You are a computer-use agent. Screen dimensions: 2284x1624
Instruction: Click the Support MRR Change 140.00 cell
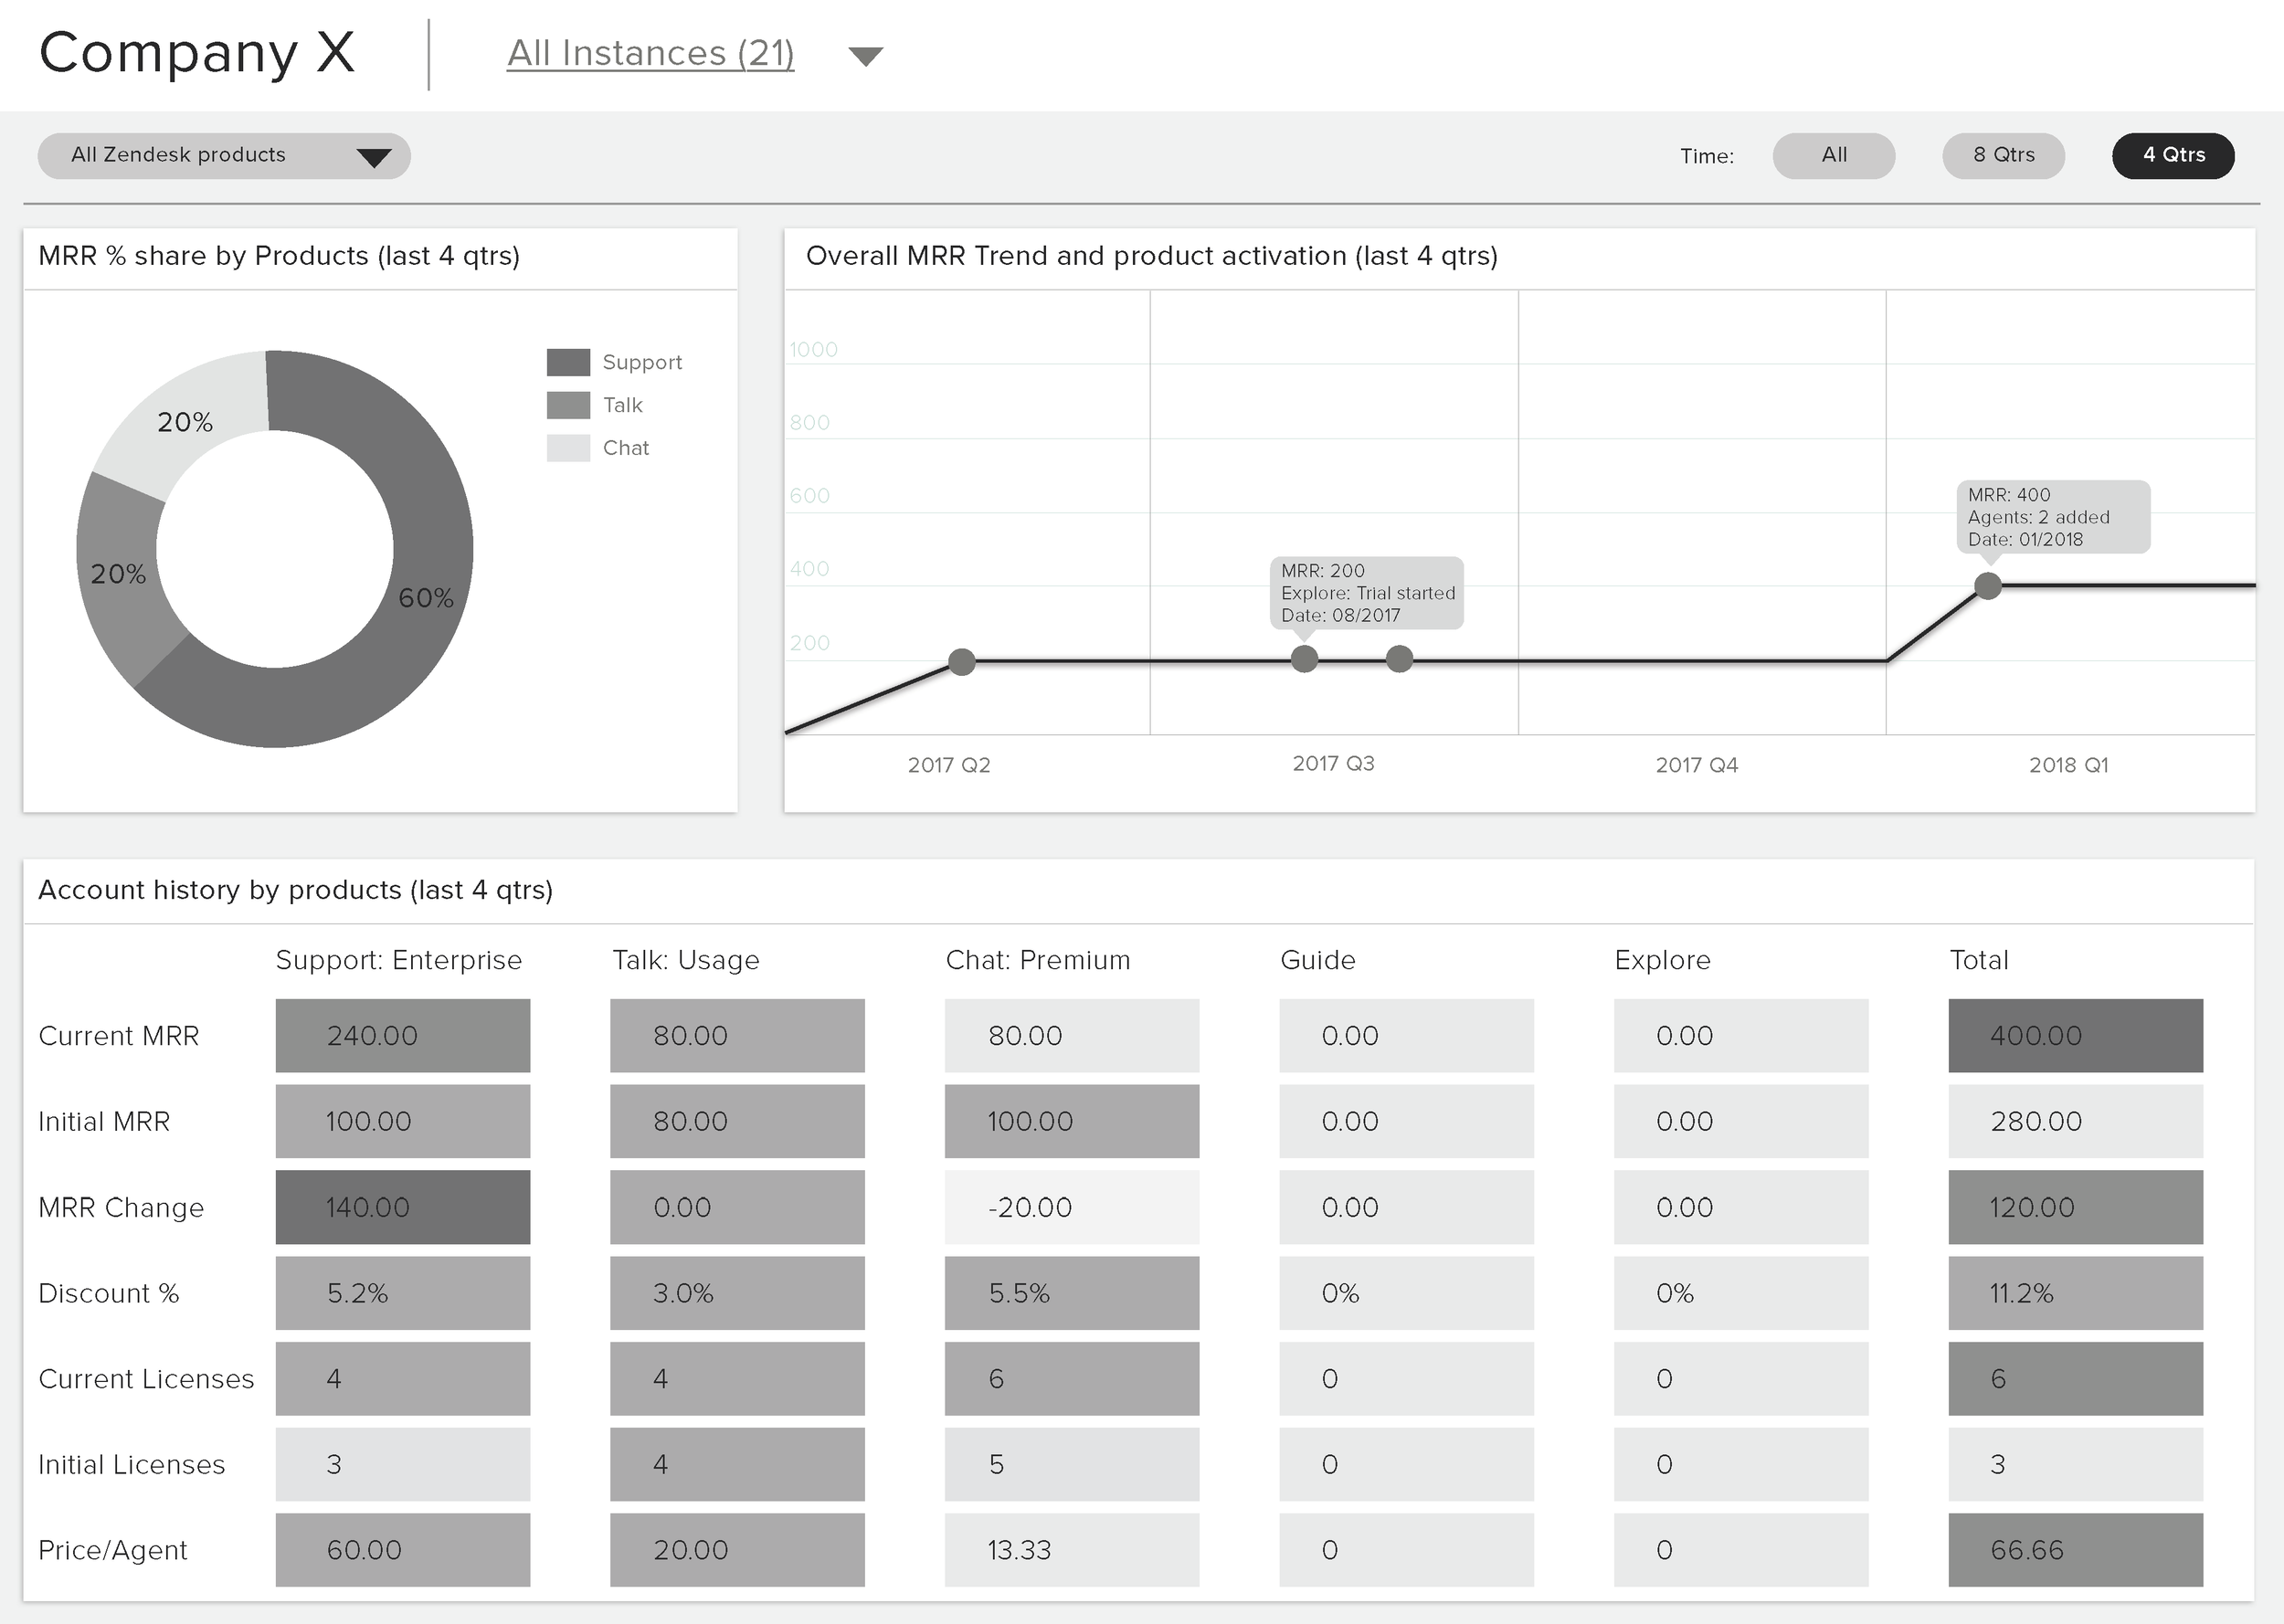[x=402, y=1207]
